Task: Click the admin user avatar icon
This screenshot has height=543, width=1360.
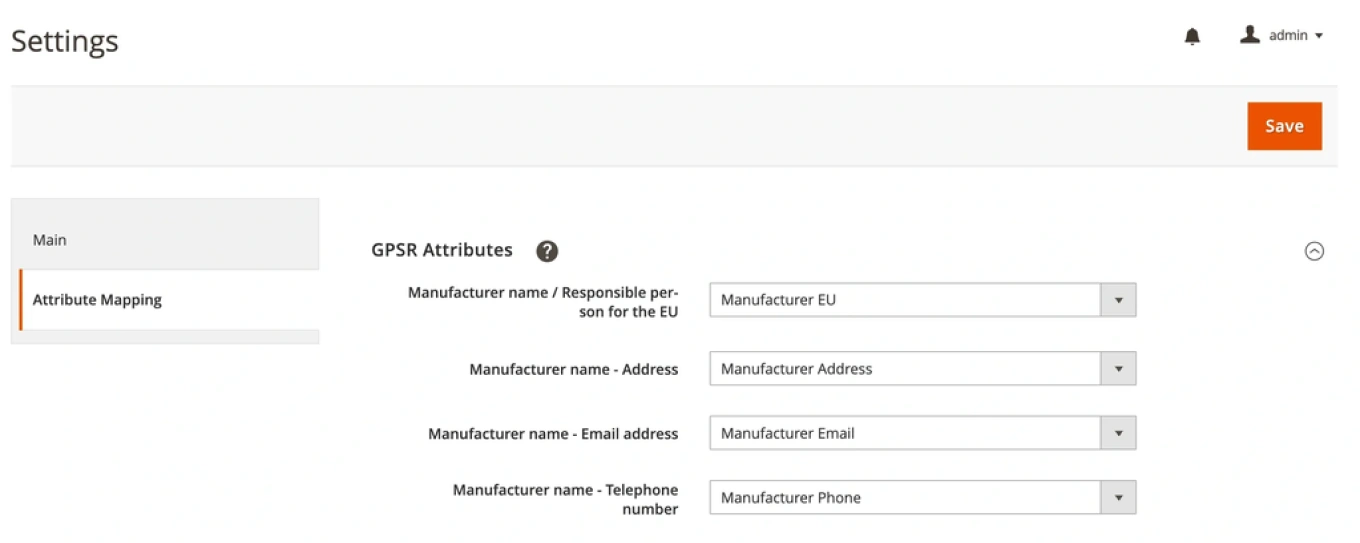Action: [1249, 35]
